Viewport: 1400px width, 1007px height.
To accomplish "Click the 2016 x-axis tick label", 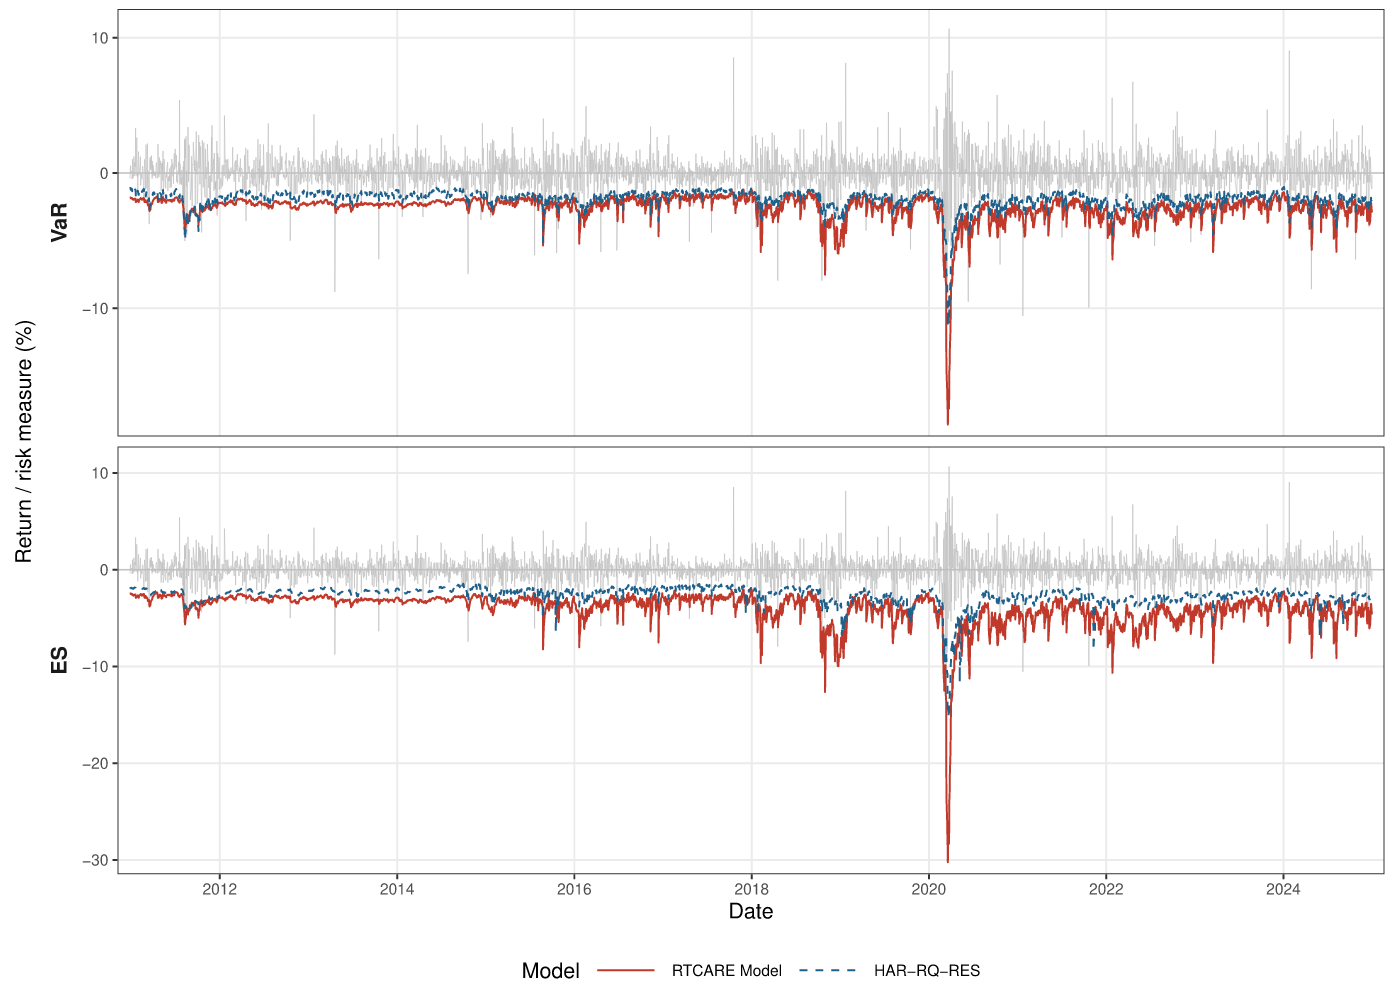I will click(574, 889).
